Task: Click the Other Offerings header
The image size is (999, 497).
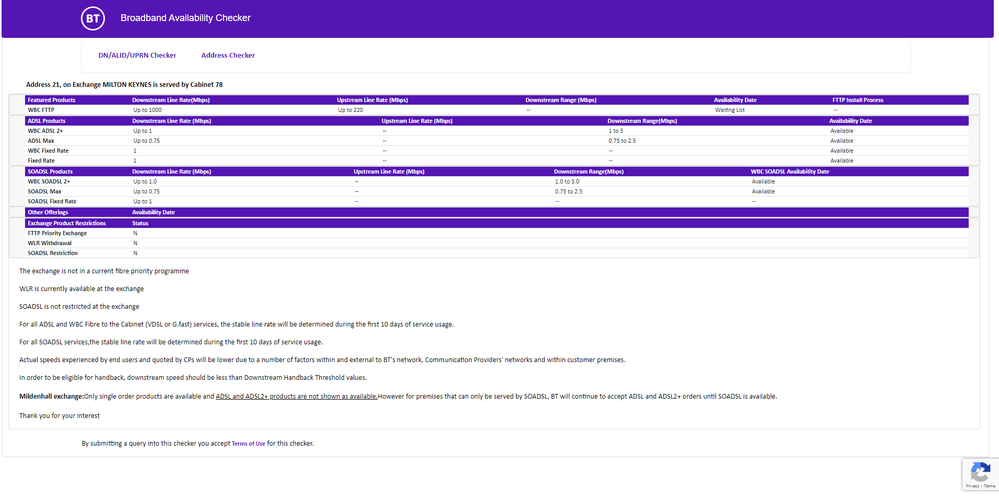Action: coord(48,212)
